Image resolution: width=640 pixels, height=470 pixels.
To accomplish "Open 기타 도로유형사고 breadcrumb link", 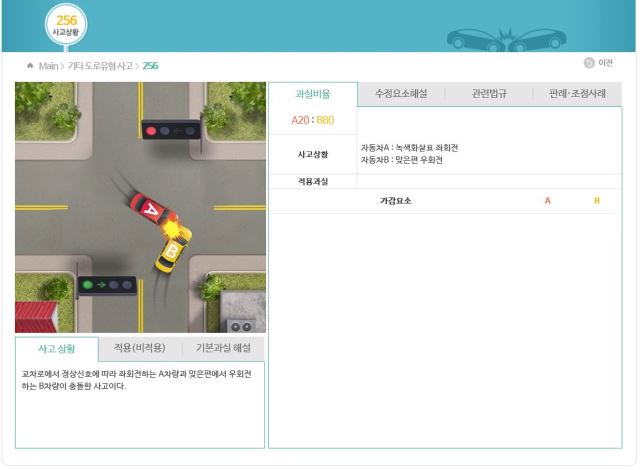I will click(x=100, y=66).
